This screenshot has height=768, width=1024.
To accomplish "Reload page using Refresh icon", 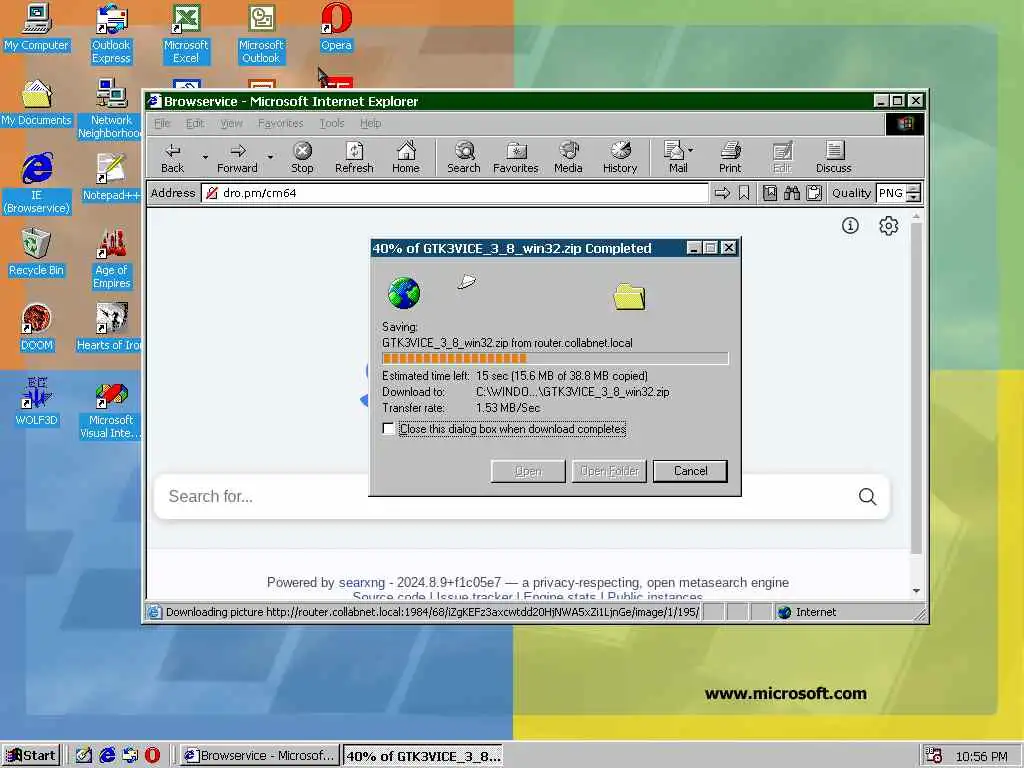I will (354, 157).
